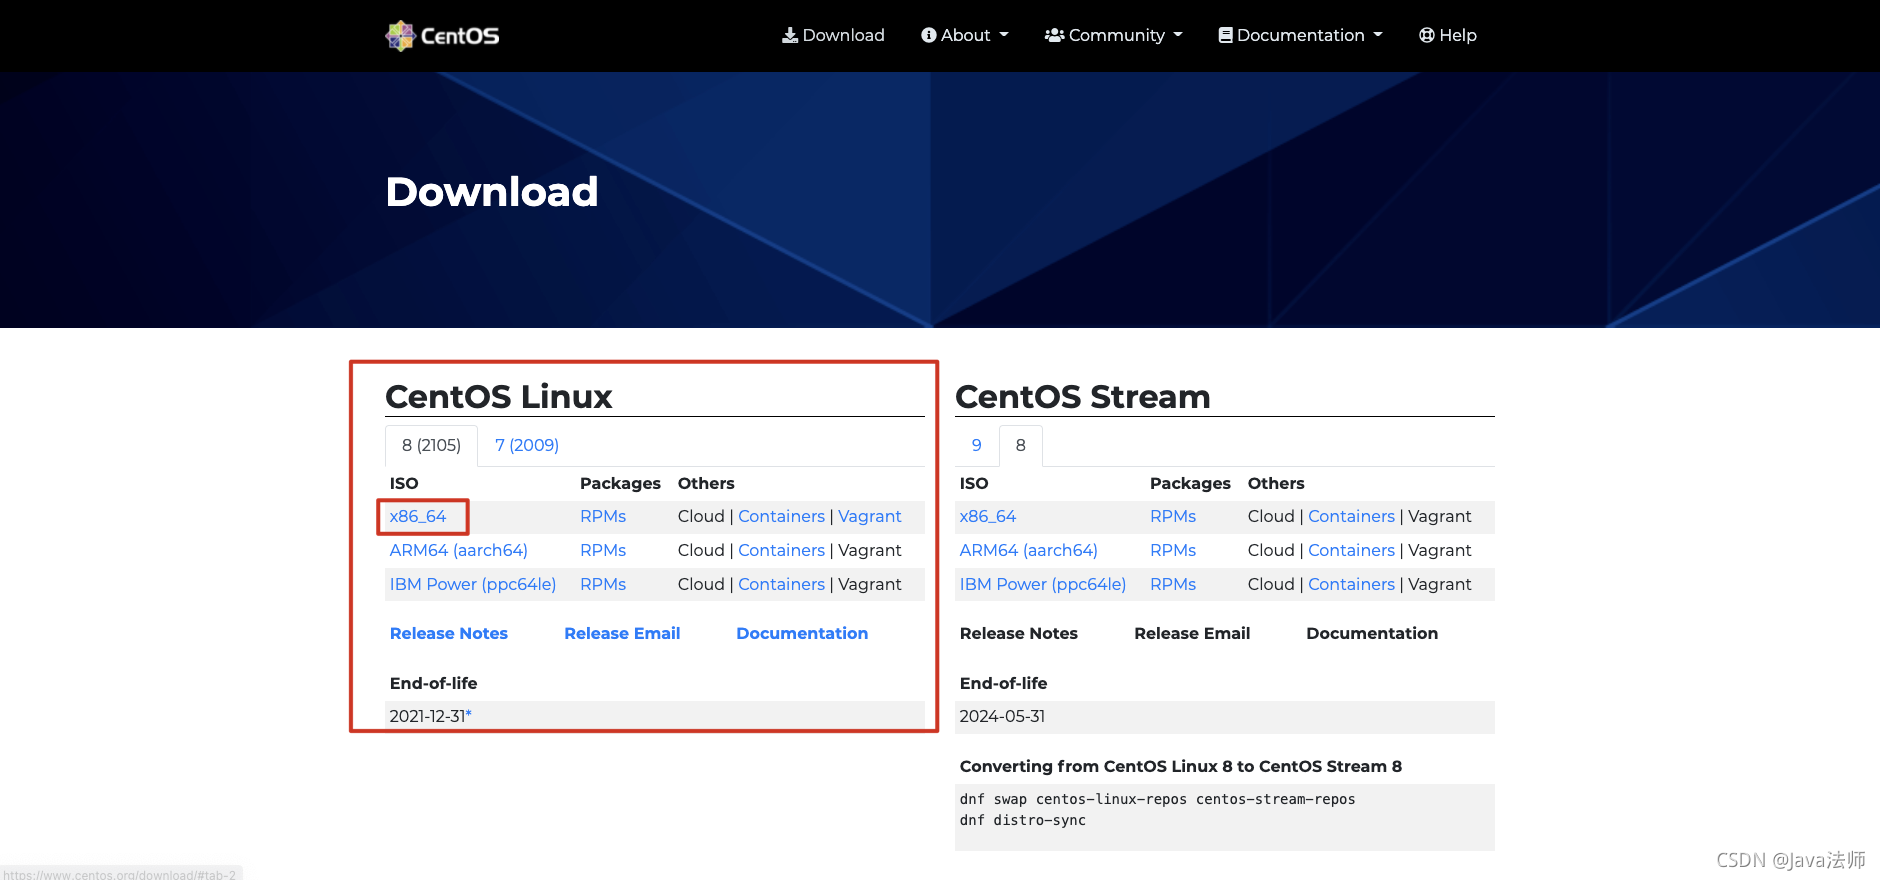Click the dnf swap centos-linux-repos command line

pos(1158,799)
